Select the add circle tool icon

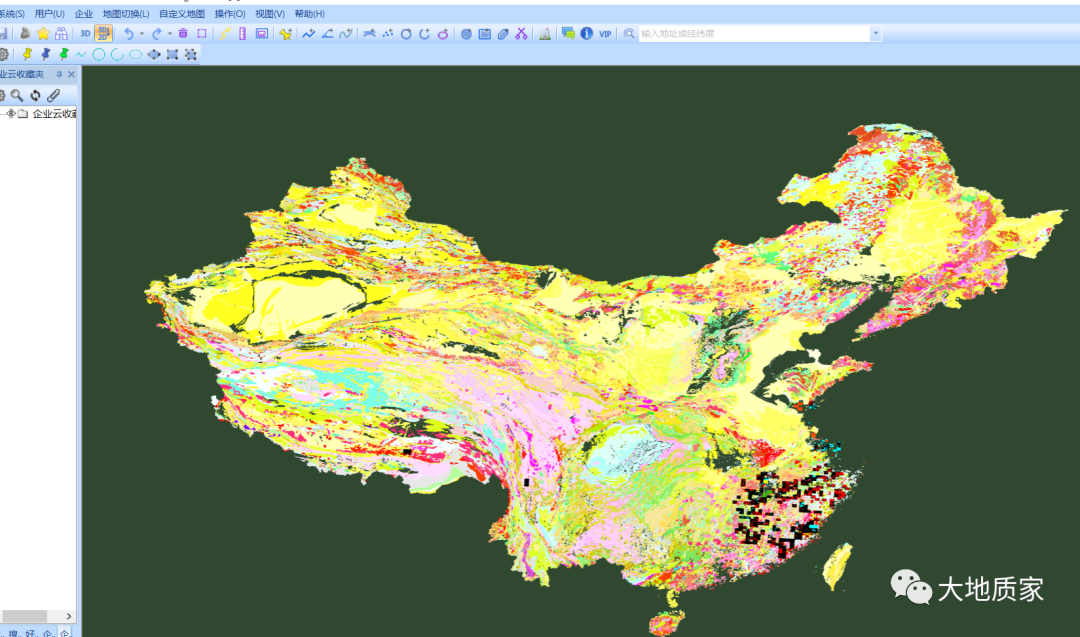pos(406,33)
